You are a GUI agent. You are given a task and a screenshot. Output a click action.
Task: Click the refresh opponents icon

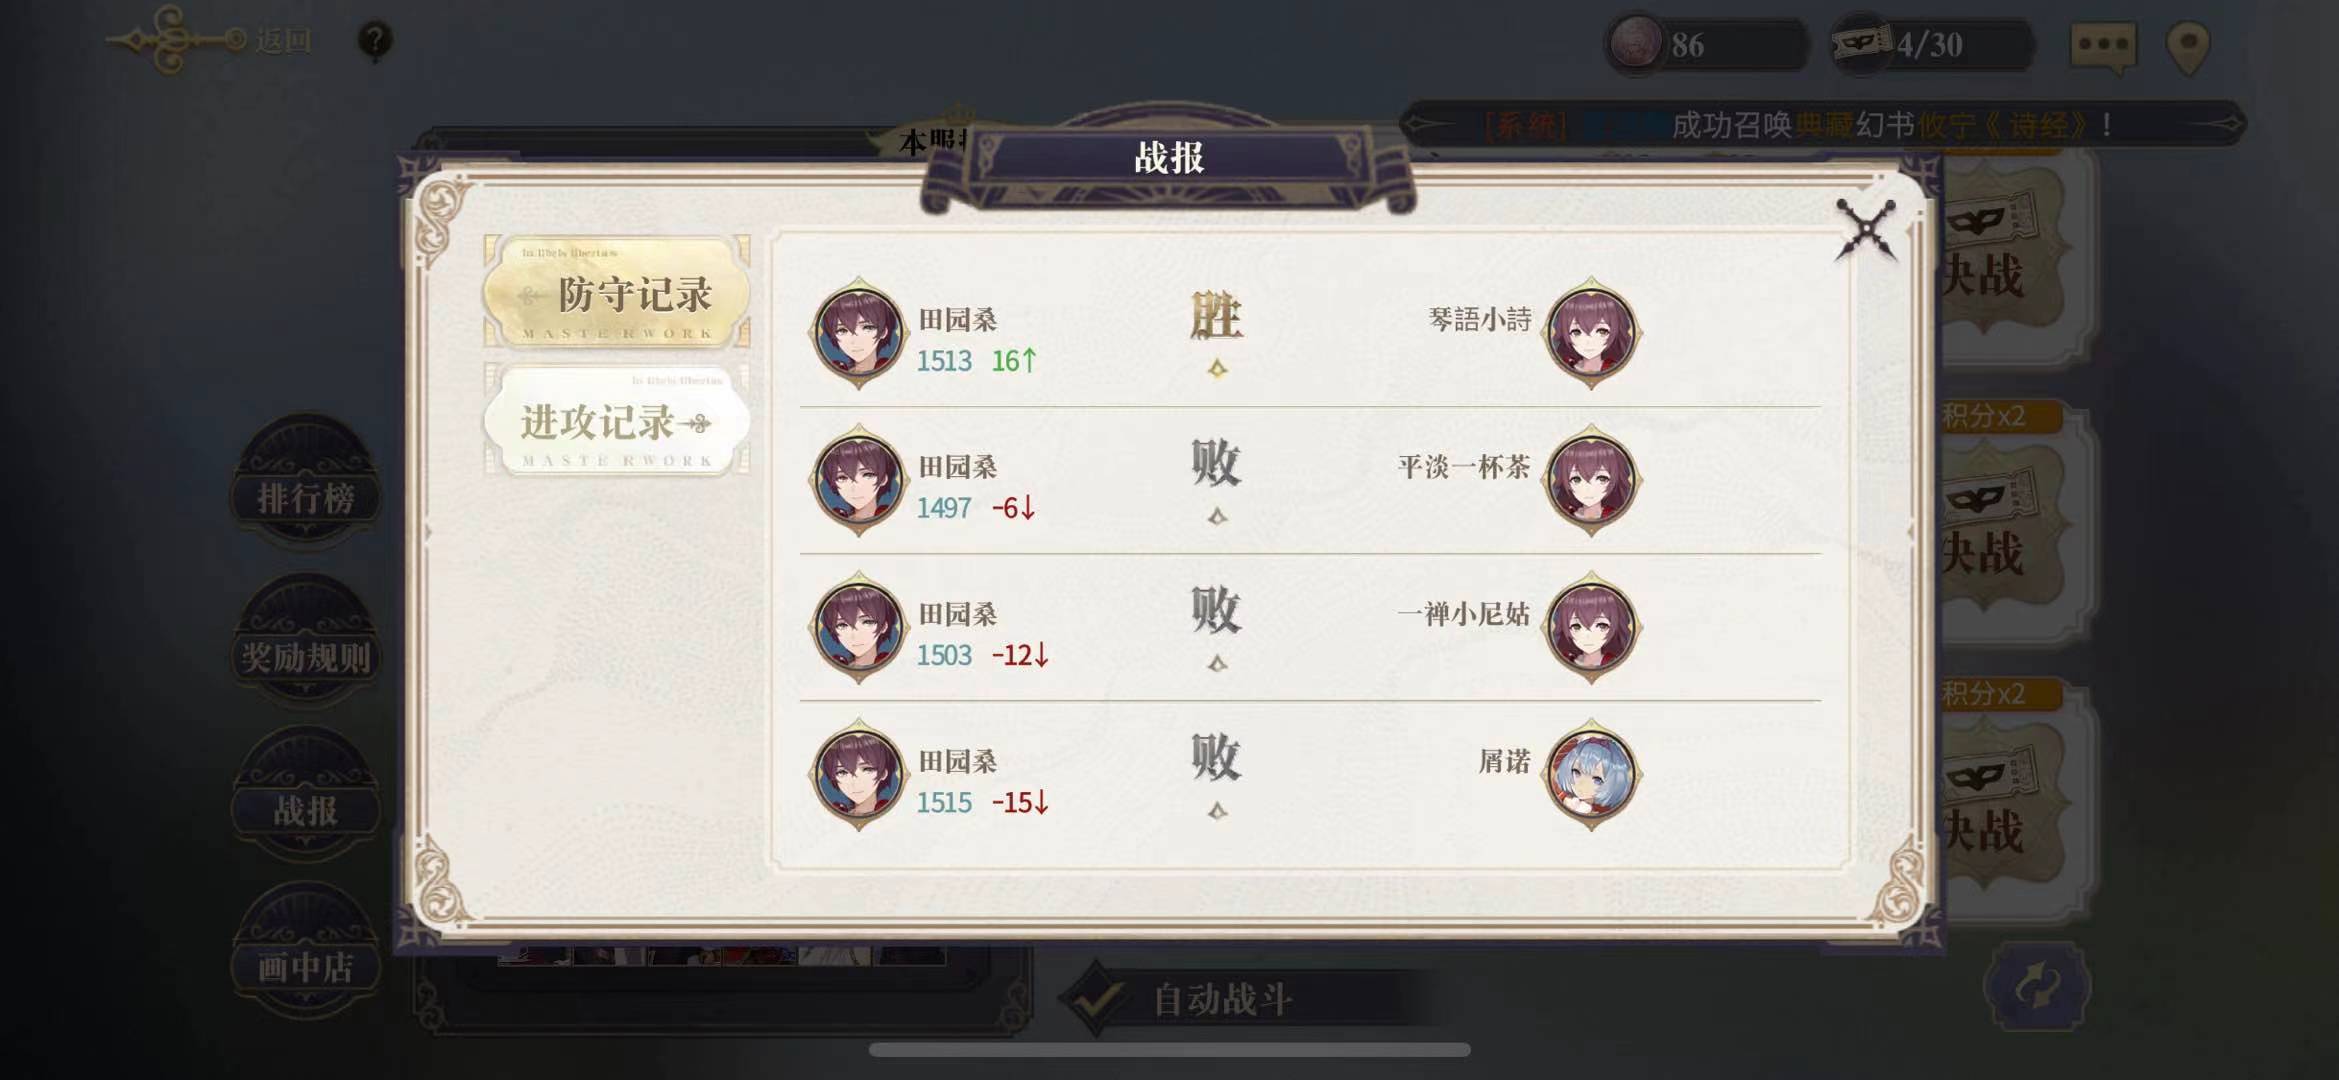pyautogui.click(x=2037, y=987)
